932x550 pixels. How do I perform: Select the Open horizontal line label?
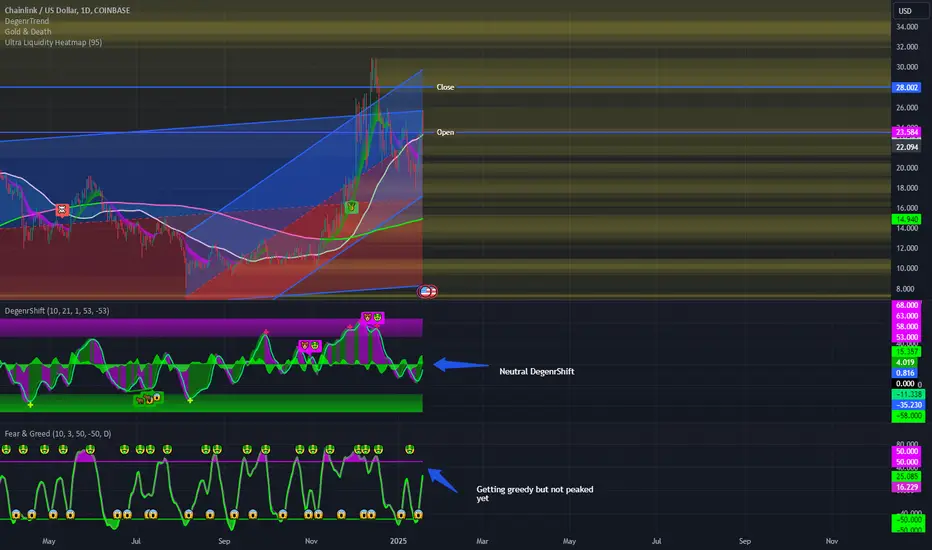click(x=445, y=132)
